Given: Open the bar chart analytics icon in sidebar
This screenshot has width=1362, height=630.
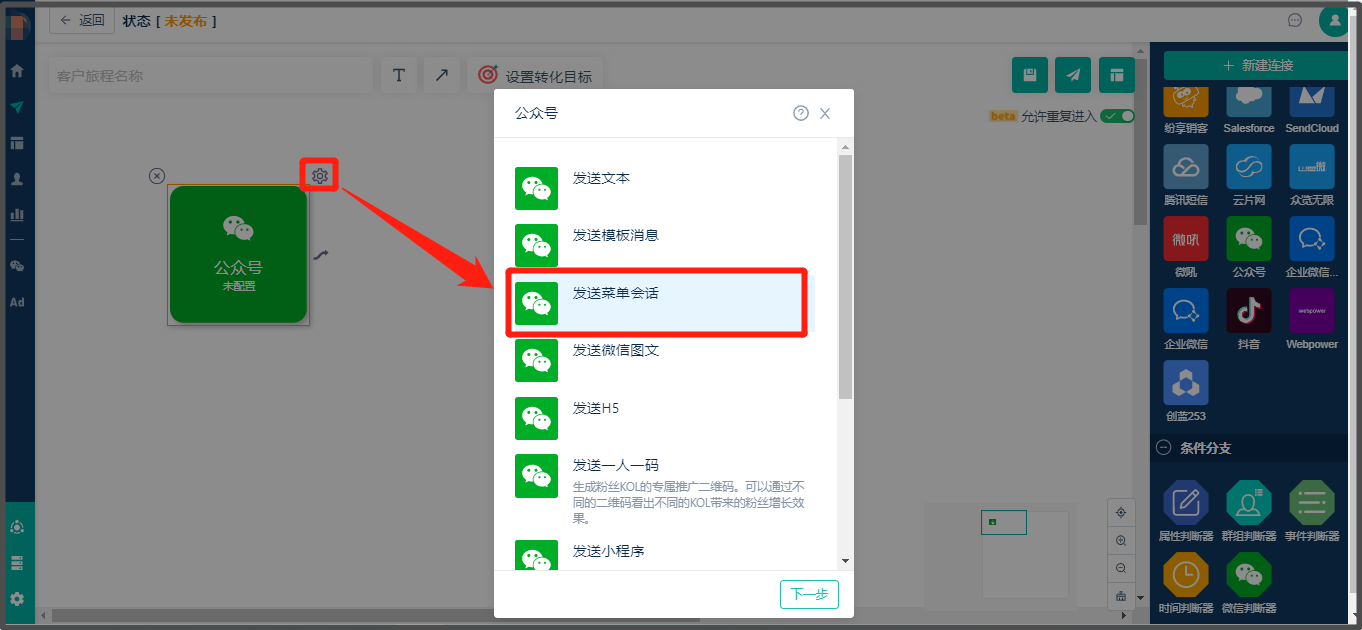Looking at the screenshot, I should tap(17, 214).
